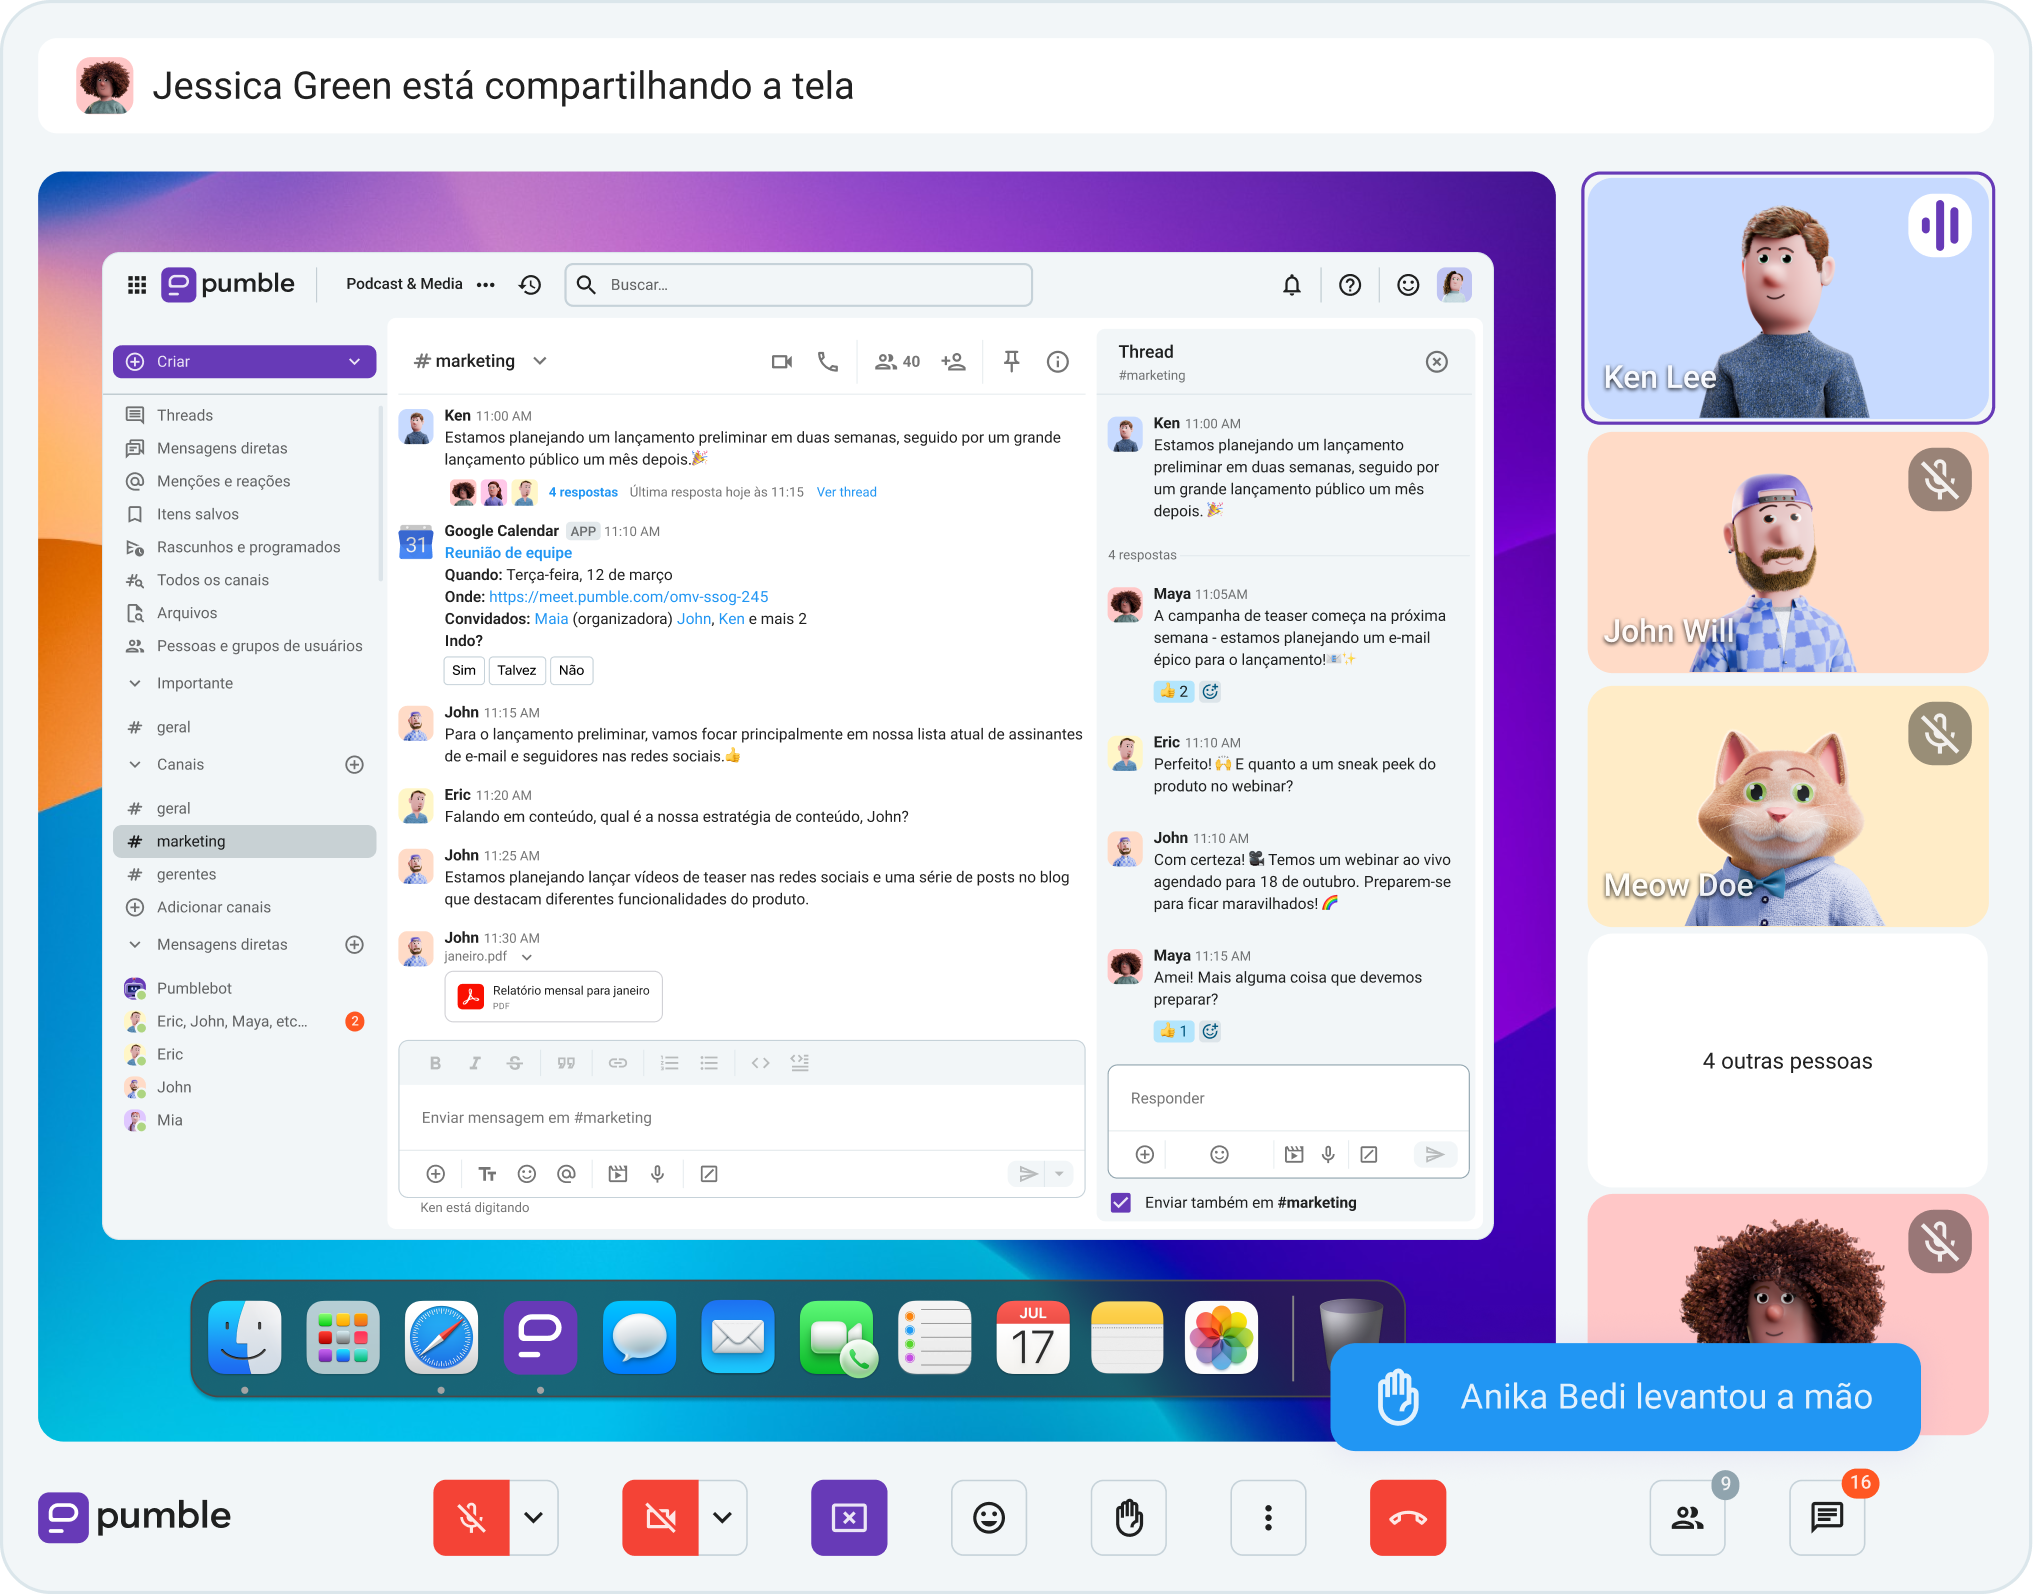Open pinned messages pin icon
This screenshot has width=2033, height=1594.
point(1012,361)
